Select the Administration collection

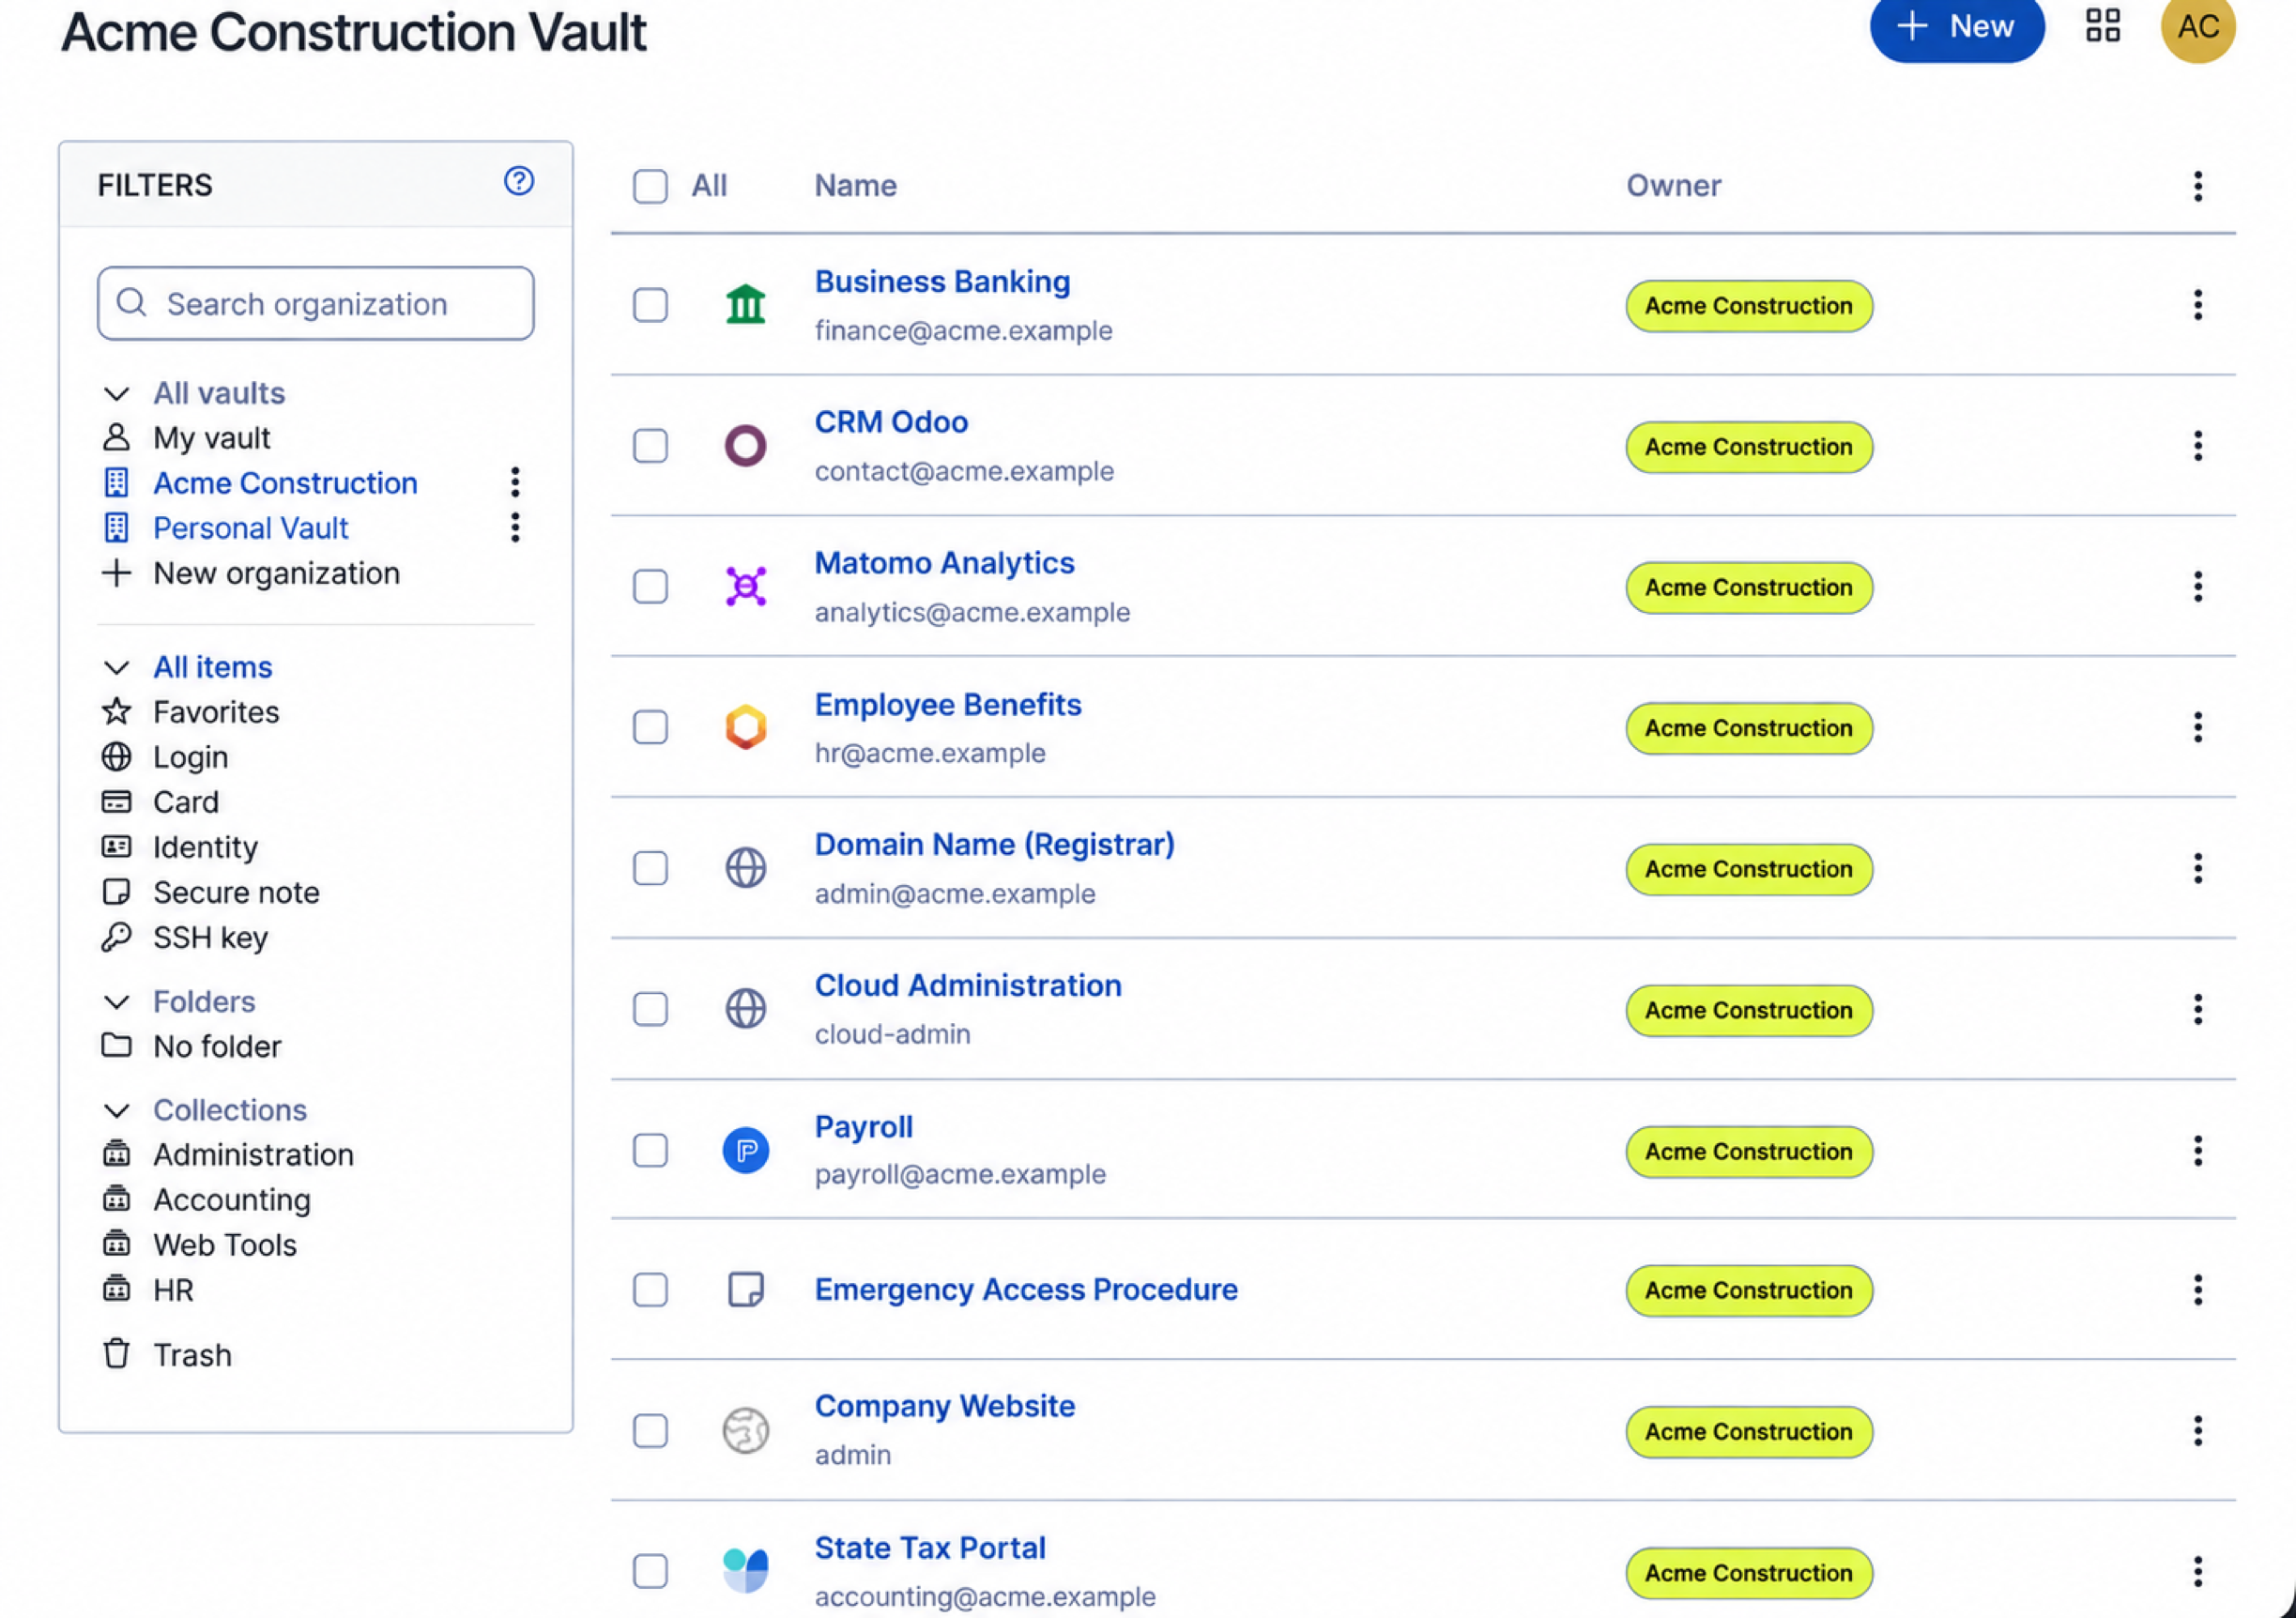click(x=253, y=1155)
